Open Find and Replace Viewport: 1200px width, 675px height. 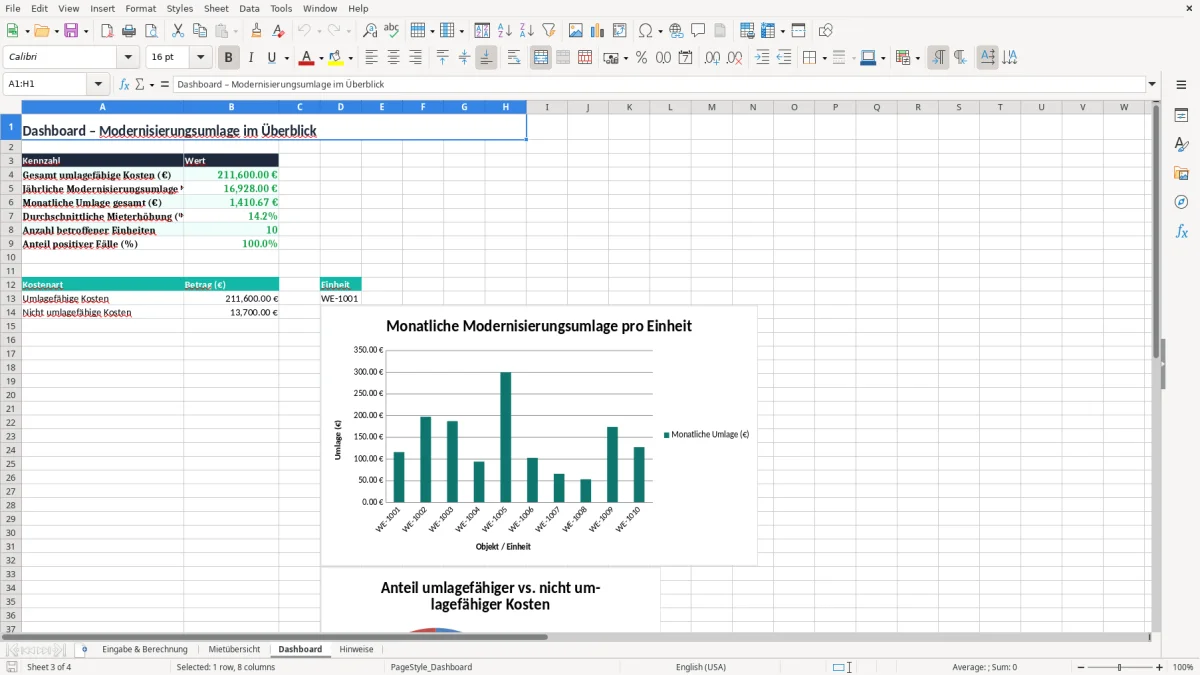pyautogui.click(x=370, y=31)
